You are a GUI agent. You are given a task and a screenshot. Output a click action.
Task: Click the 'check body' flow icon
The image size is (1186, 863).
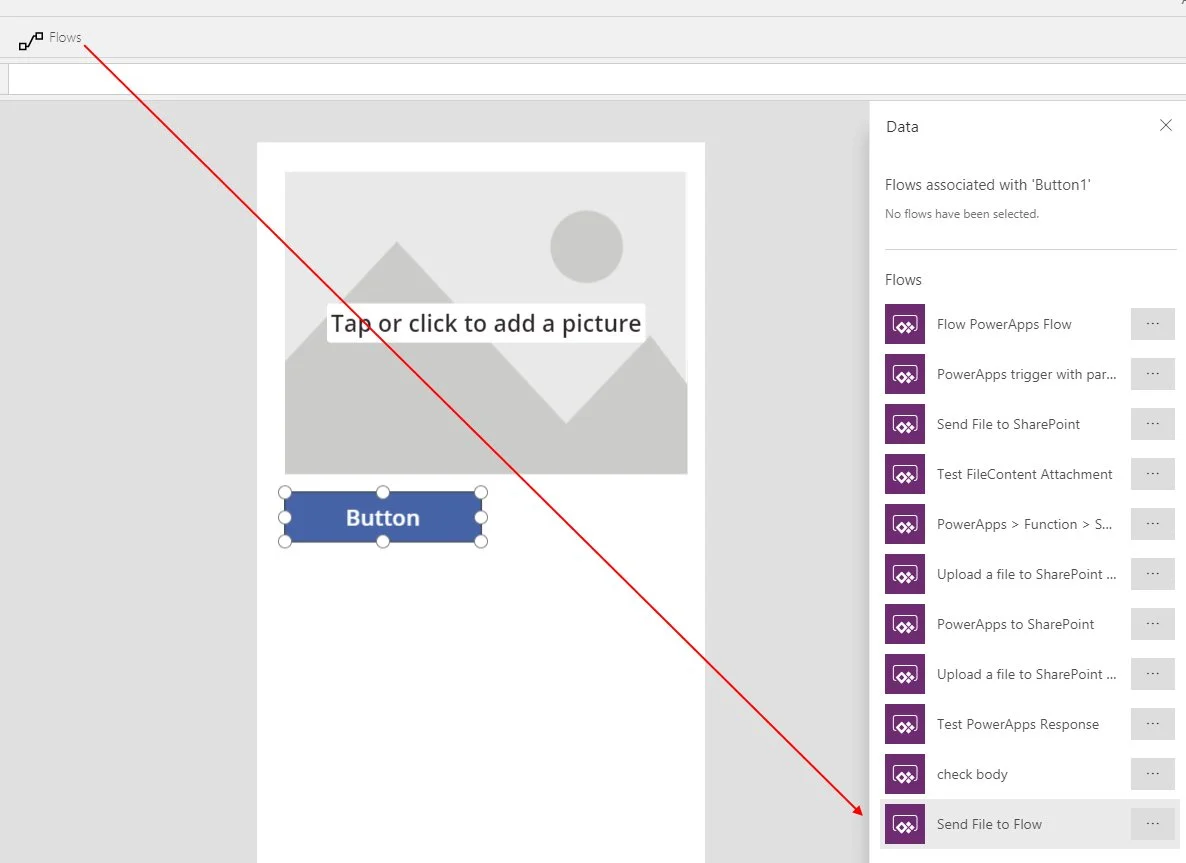pyautogui.click(x=904, y=774)
